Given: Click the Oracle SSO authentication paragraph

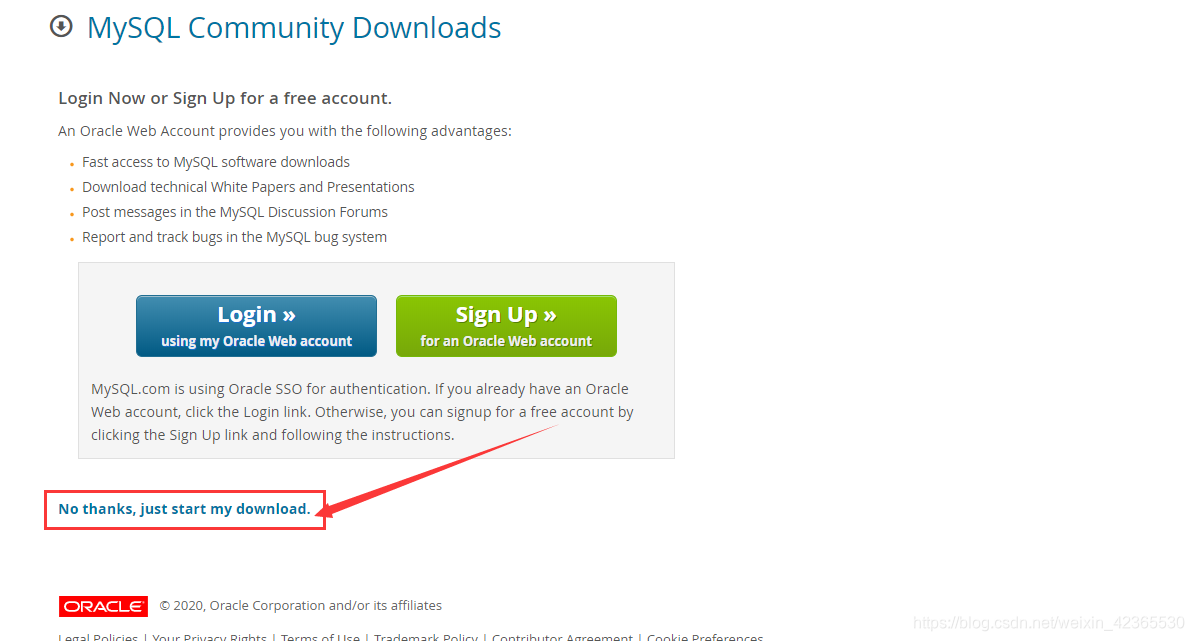Looking at the screenshot, I should [362, 412].
